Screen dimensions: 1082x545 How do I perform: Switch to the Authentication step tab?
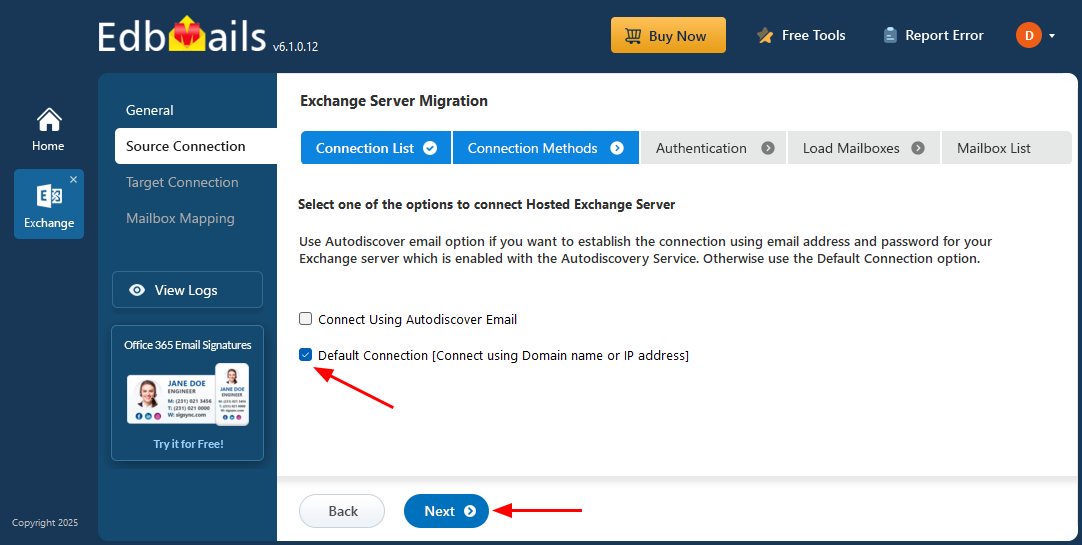714,148
